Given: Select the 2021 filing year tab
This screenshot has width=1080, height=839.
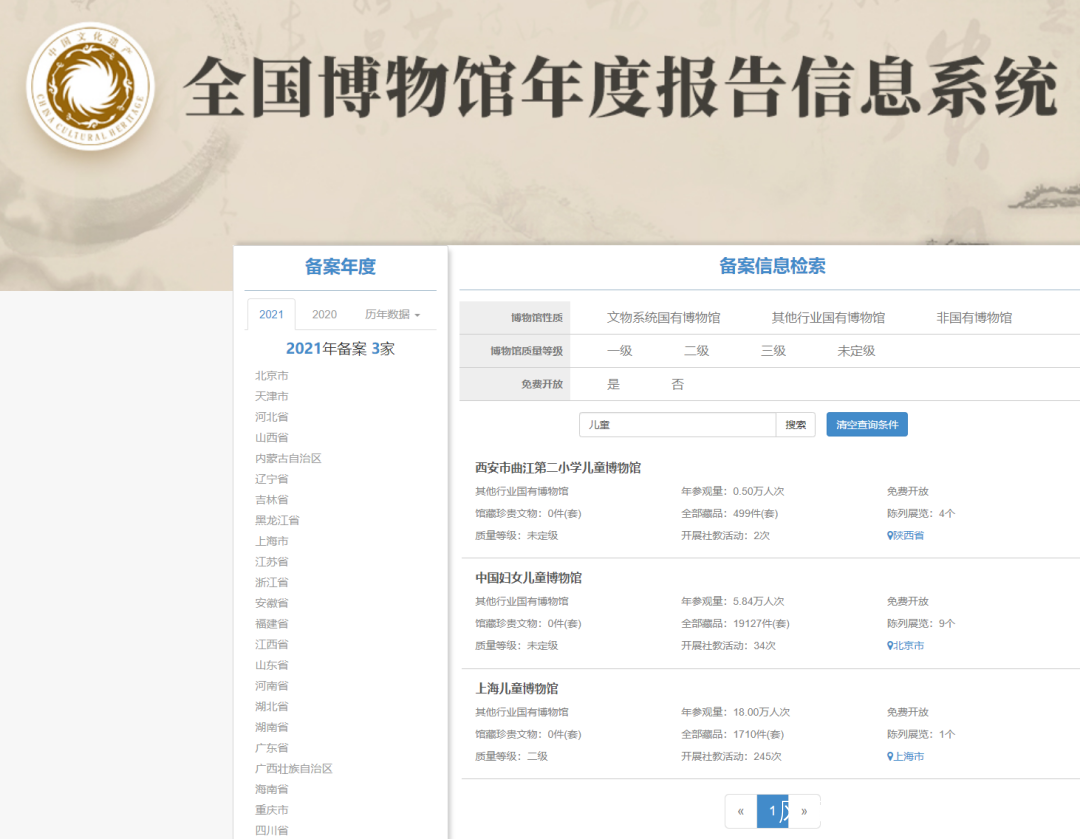Looking at the screenshot, I should (x=271, y=314).
